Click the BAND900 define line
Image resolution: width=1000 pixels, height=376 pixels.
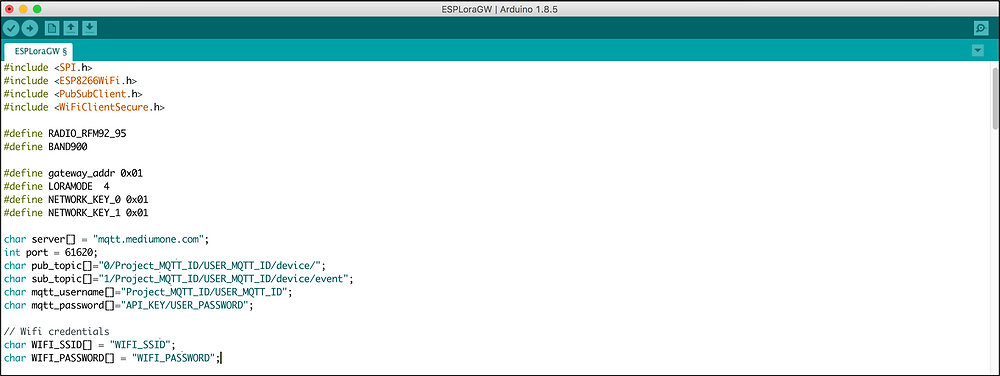click(45, 147)
